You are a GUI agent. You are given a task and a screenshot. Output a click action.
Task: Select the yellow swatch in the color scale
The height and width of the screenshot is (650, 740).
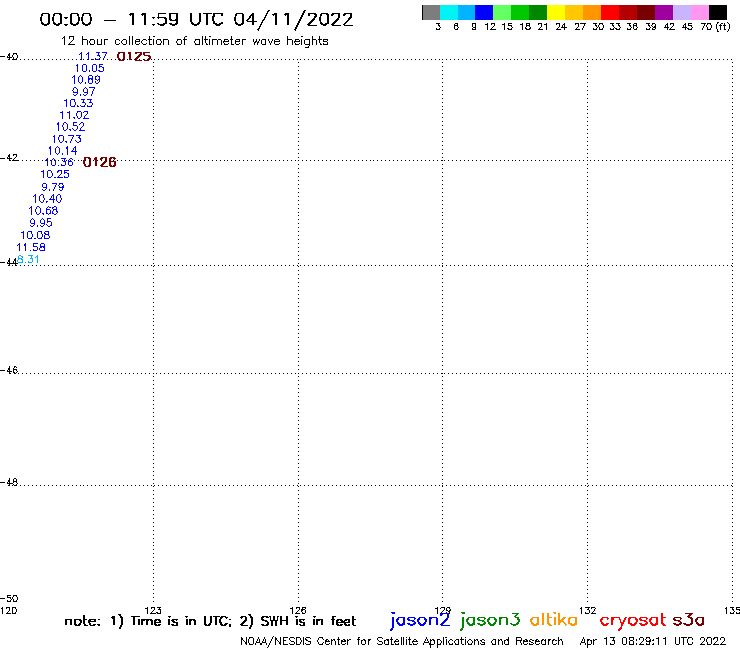pyautogui.click(x=556, y=12)
